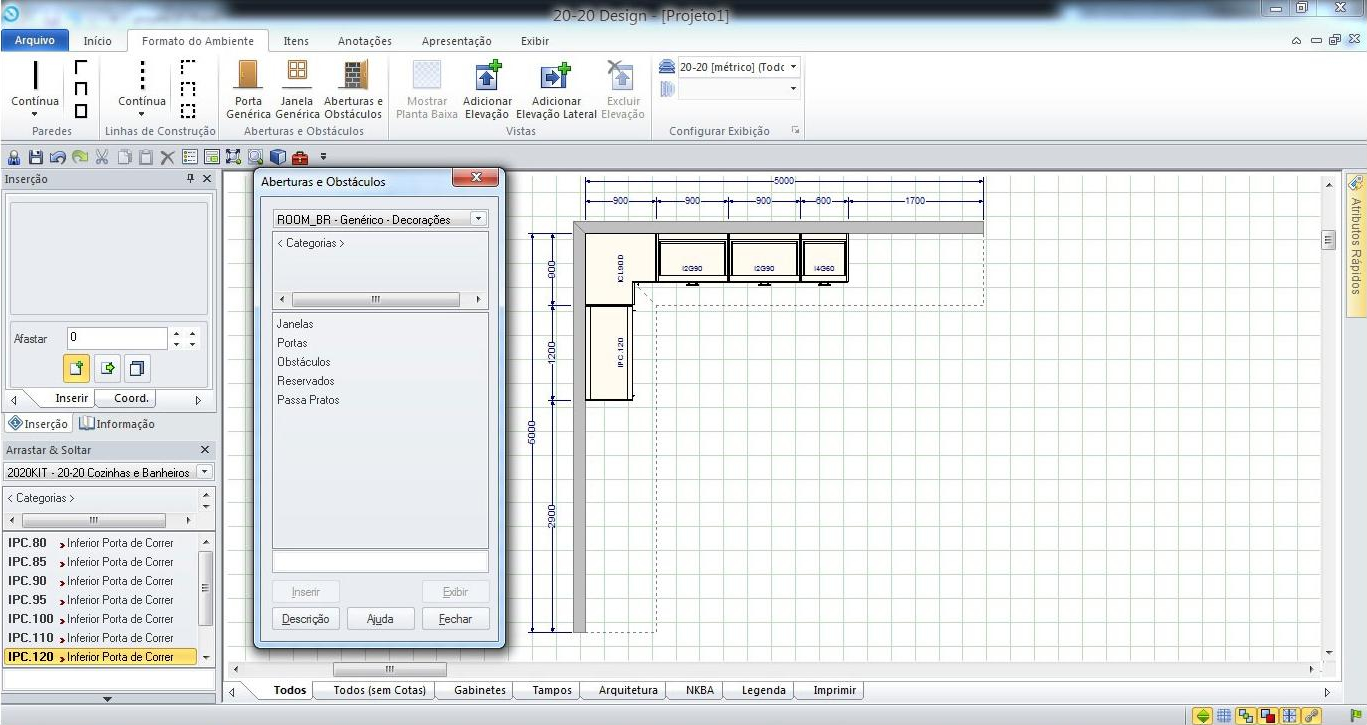Click the copy pages icon
The image size is (1367, 725).
tap(124, 157)
